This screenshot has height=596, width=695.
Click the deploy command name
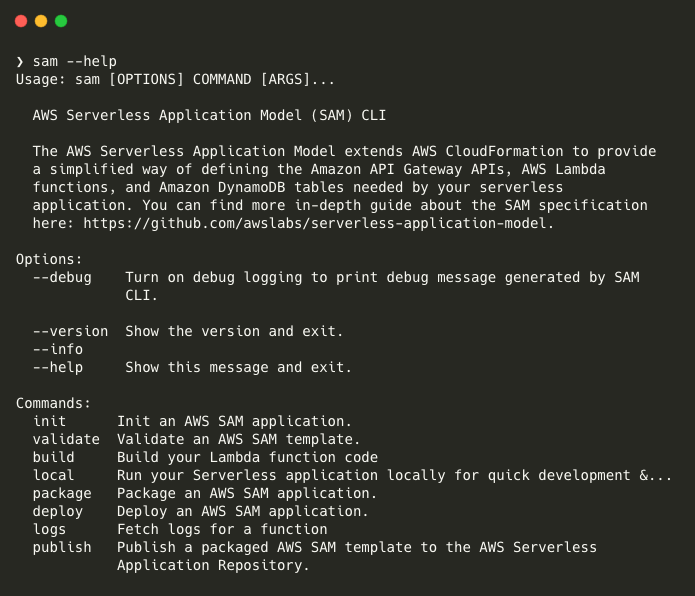coord(58,511)
